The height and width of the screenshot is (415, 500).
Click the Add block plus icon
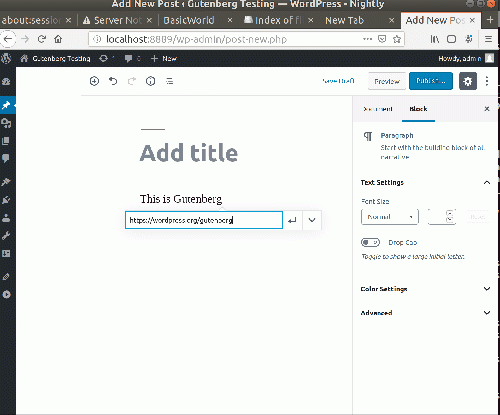click(x=94, y=81)
